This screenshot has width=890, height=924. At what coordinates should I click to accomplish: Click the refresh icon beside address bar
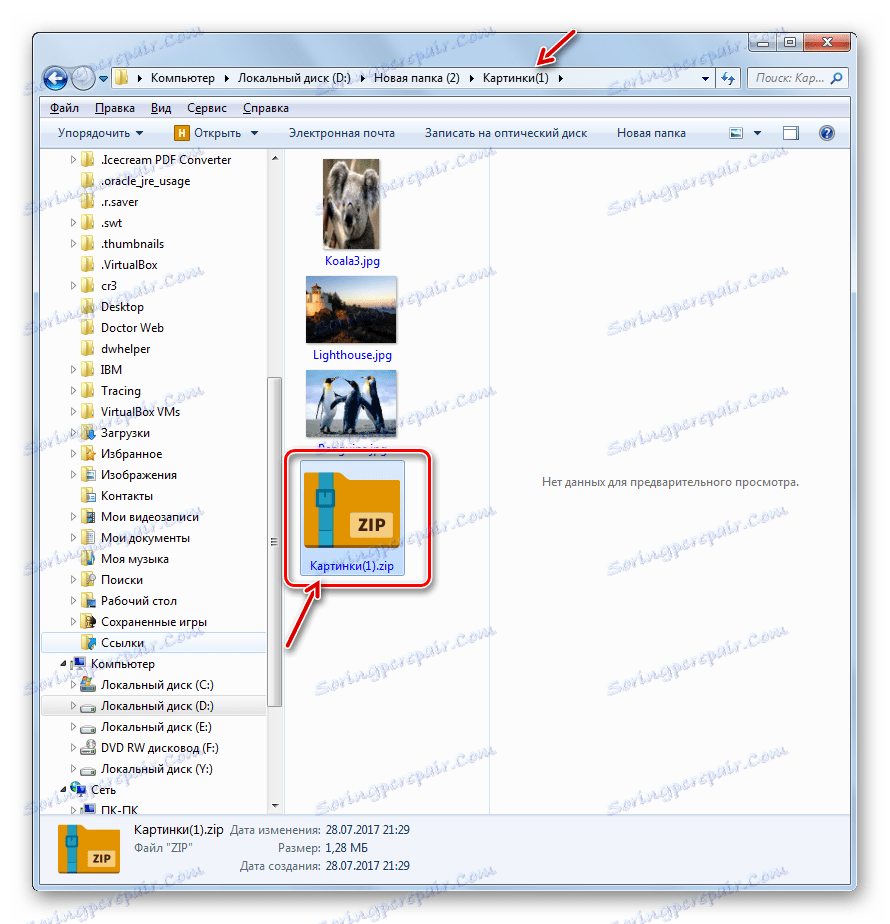pyautogui.click(x=728, y=78)
